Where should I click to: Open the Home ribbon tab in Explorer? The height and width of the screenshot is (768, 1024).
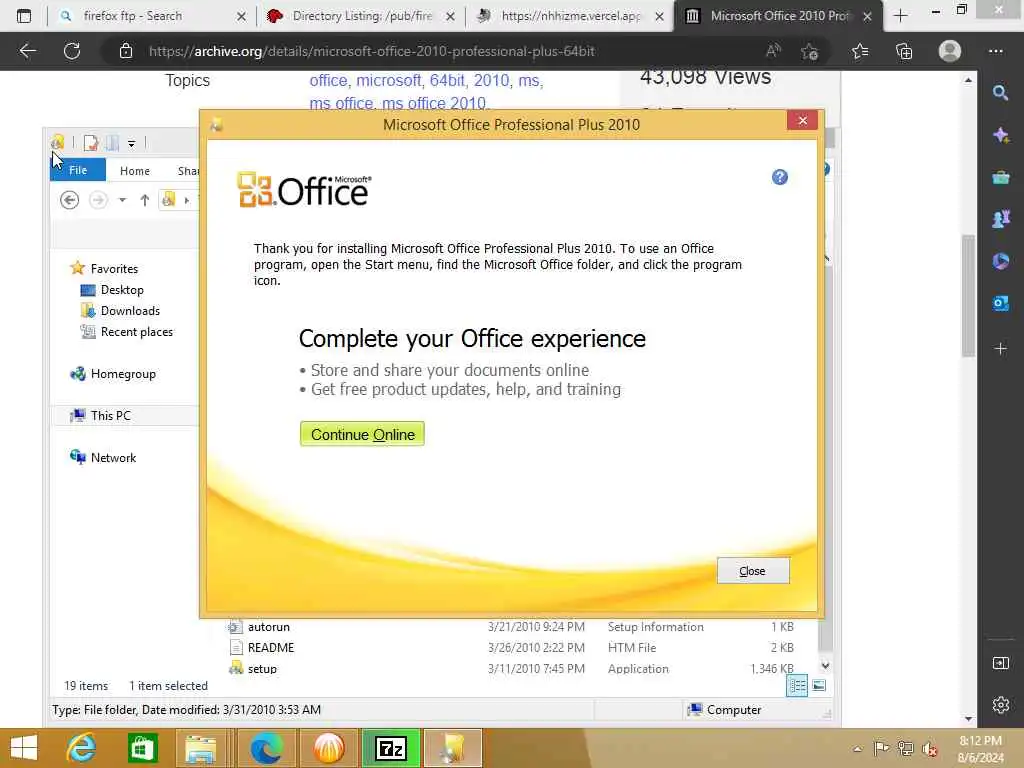click(x=135, y=170)
